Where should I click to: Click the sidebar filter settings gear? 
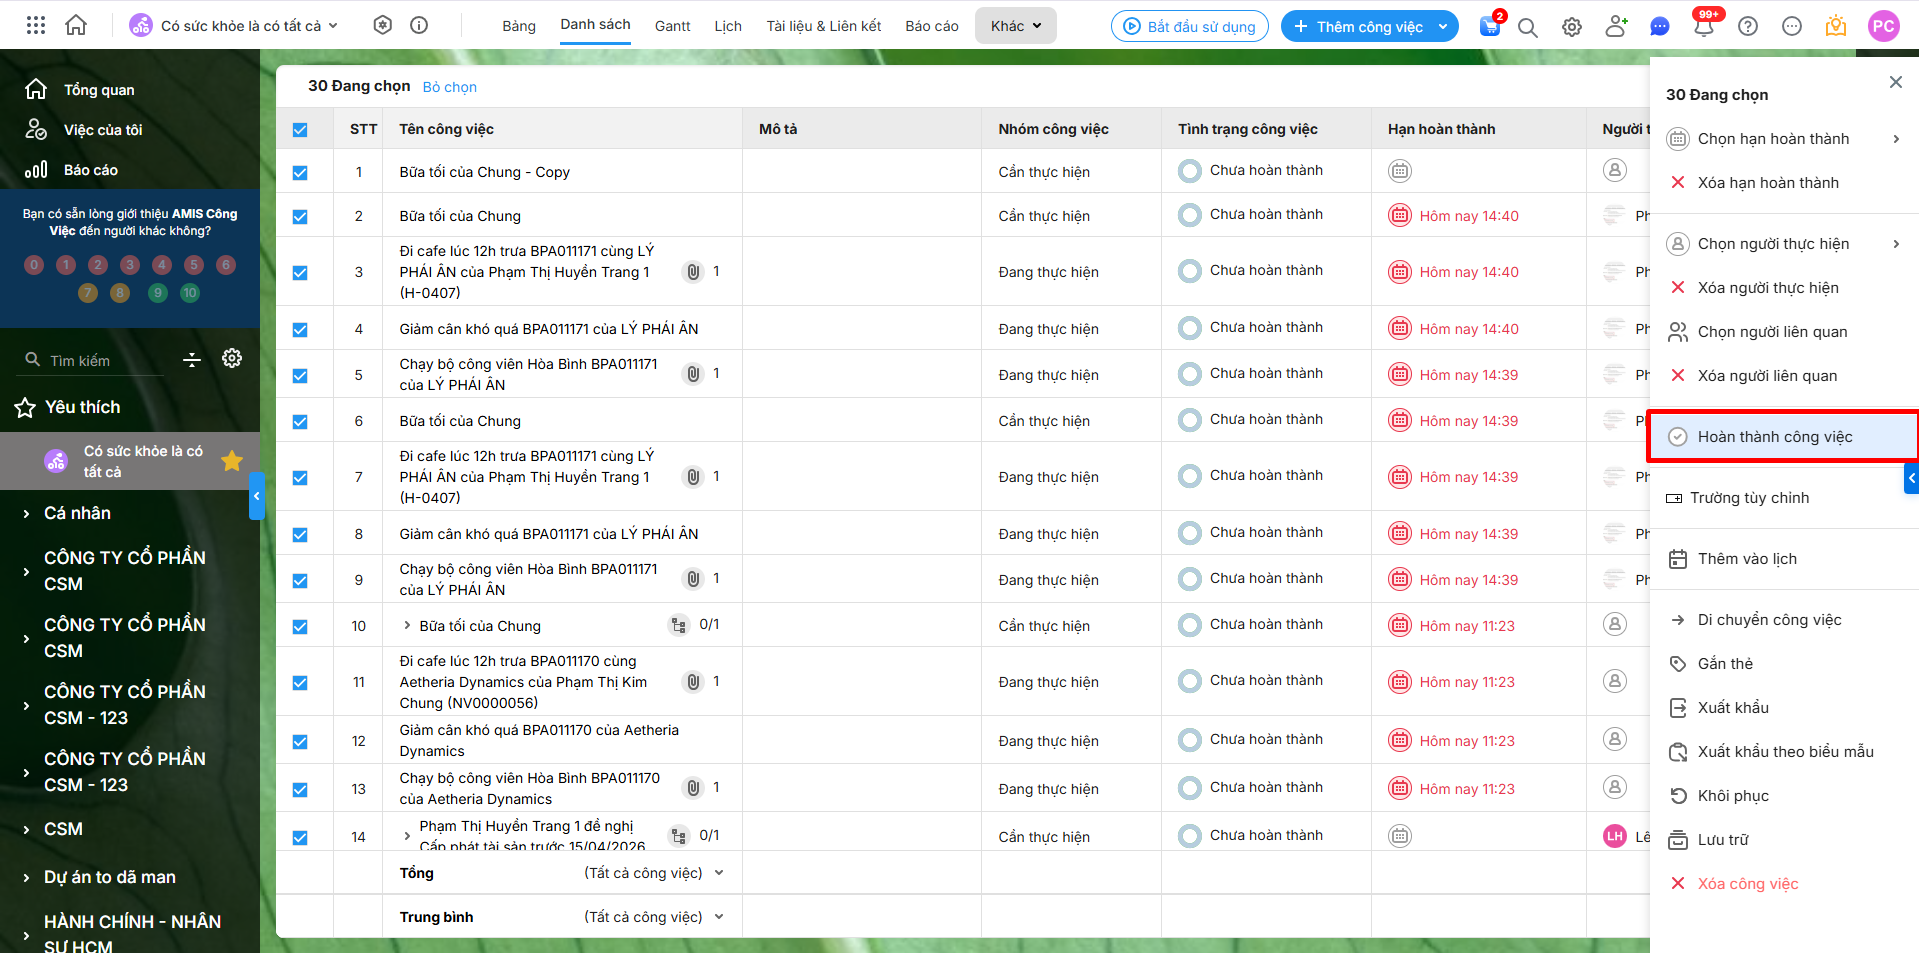[x=232, y=358]
